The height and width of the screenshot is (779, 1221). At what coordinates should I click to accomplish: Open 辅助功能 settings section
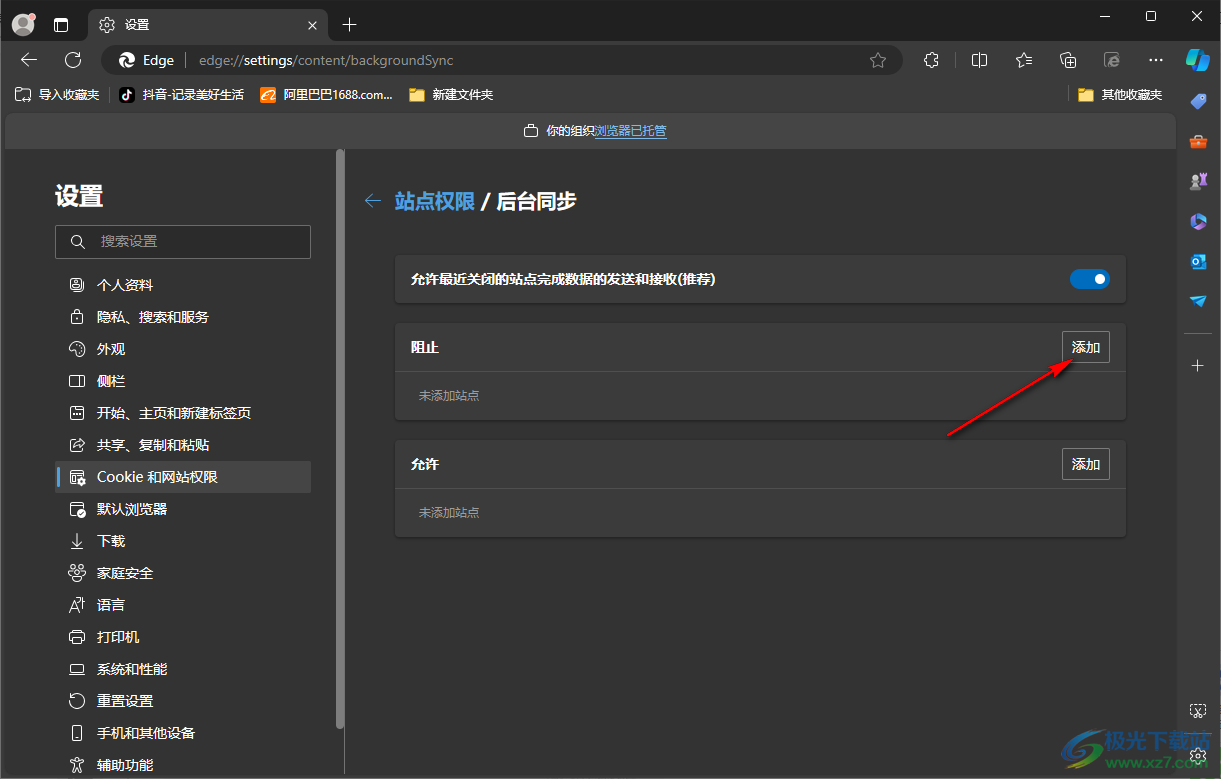tap(183, 765)
